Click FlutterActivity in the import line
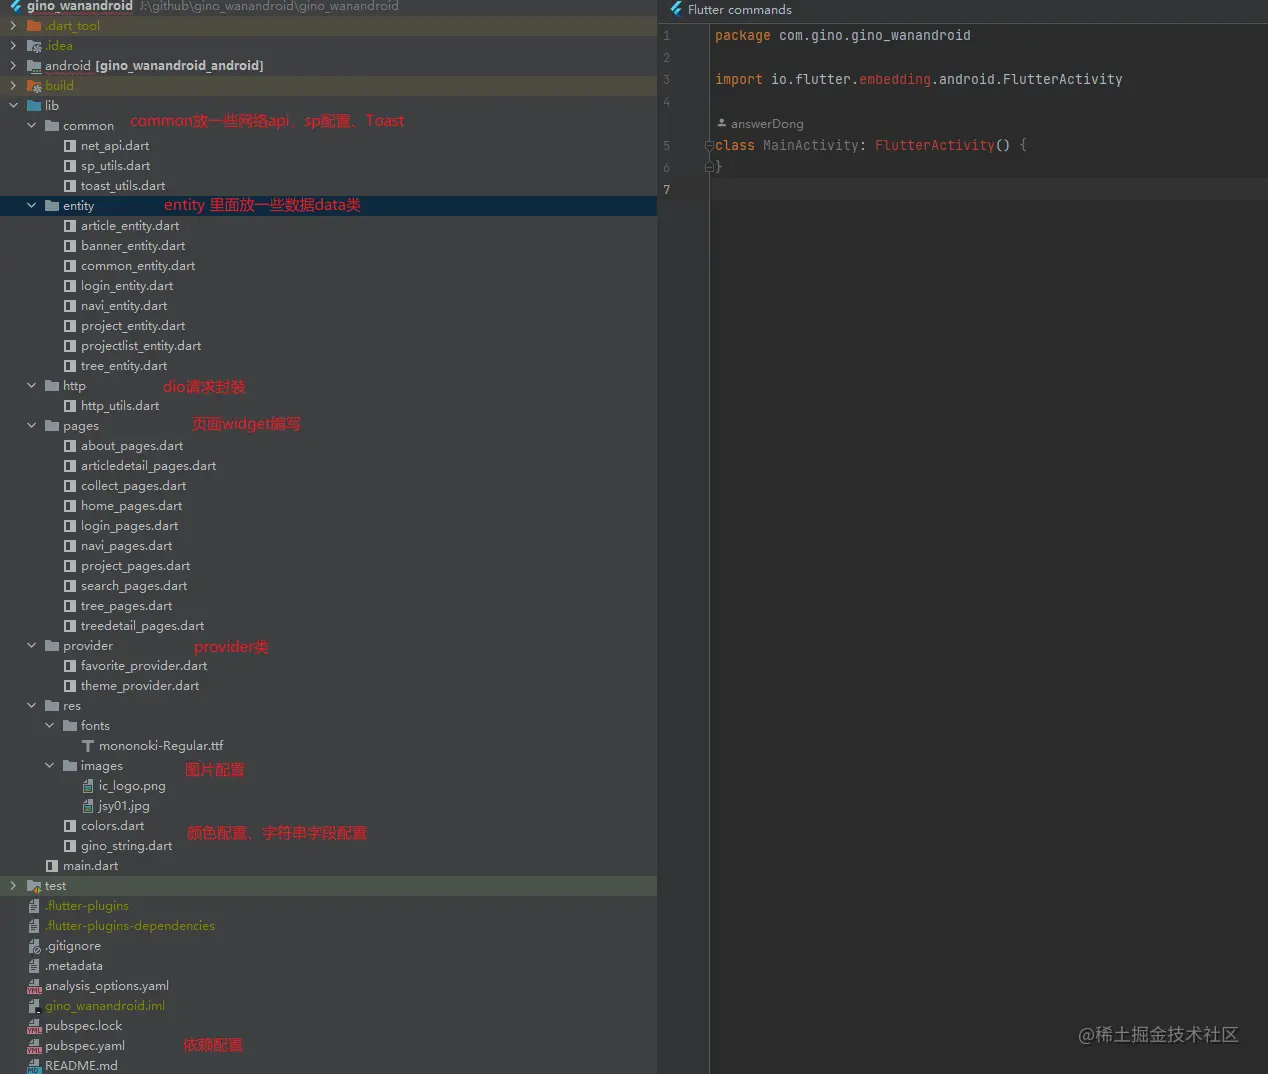 click(1062, 79)
